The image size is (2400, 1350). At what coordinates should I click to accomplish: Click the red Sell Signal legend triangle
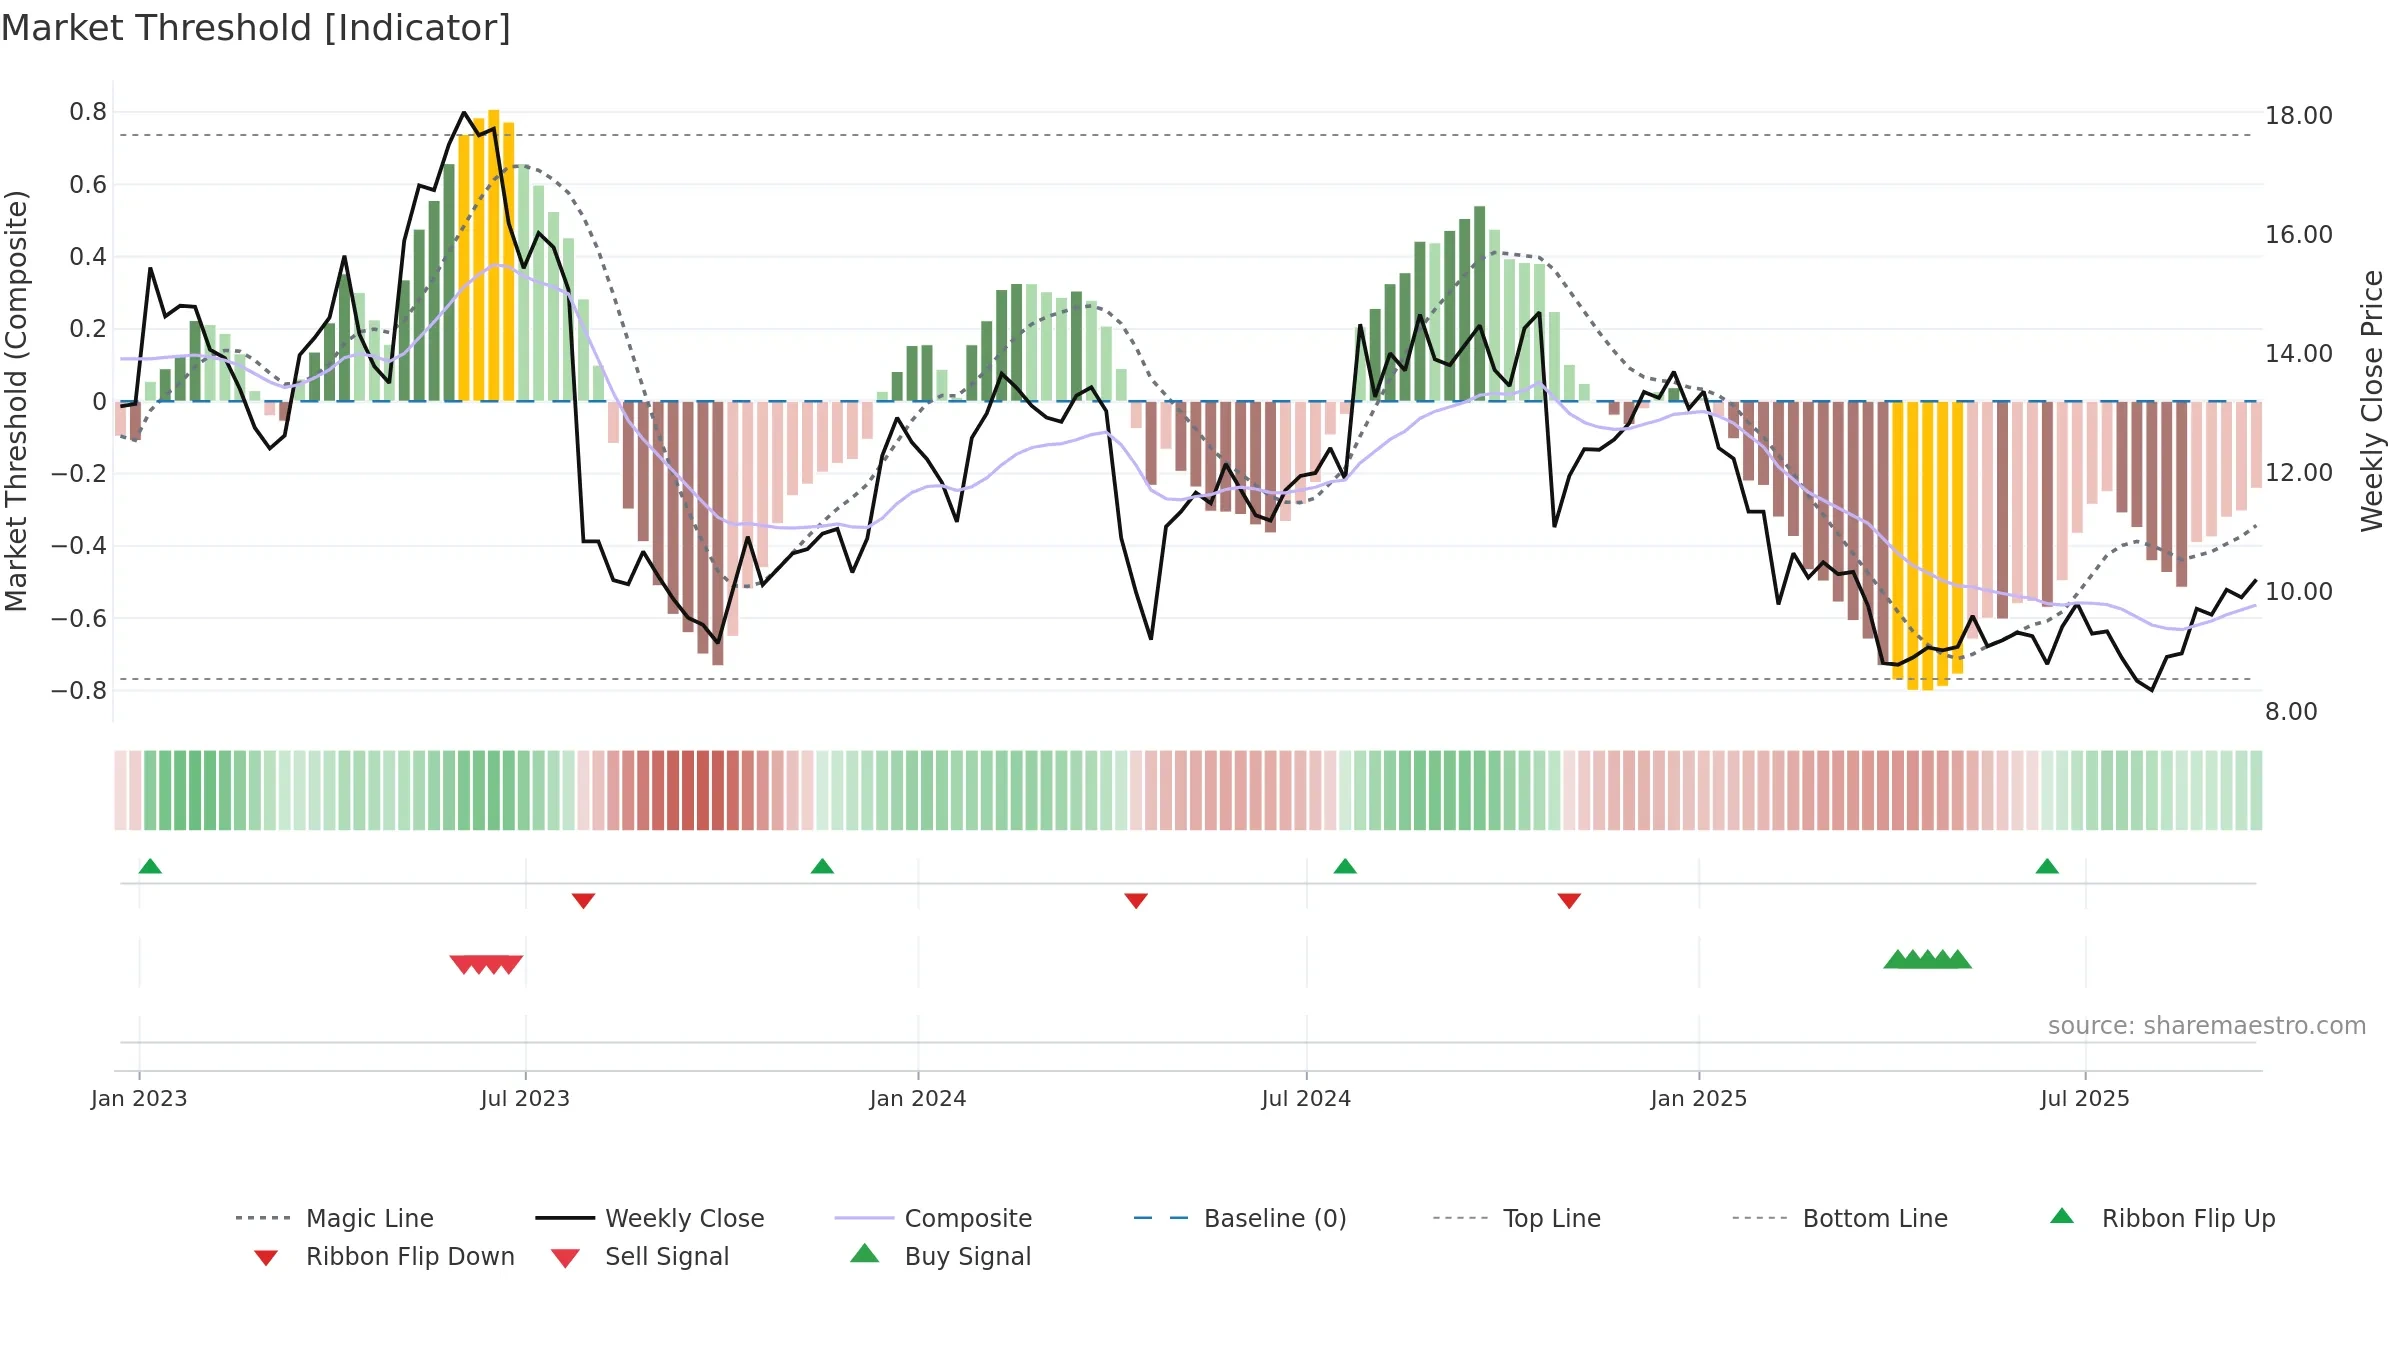point(565,1258)
